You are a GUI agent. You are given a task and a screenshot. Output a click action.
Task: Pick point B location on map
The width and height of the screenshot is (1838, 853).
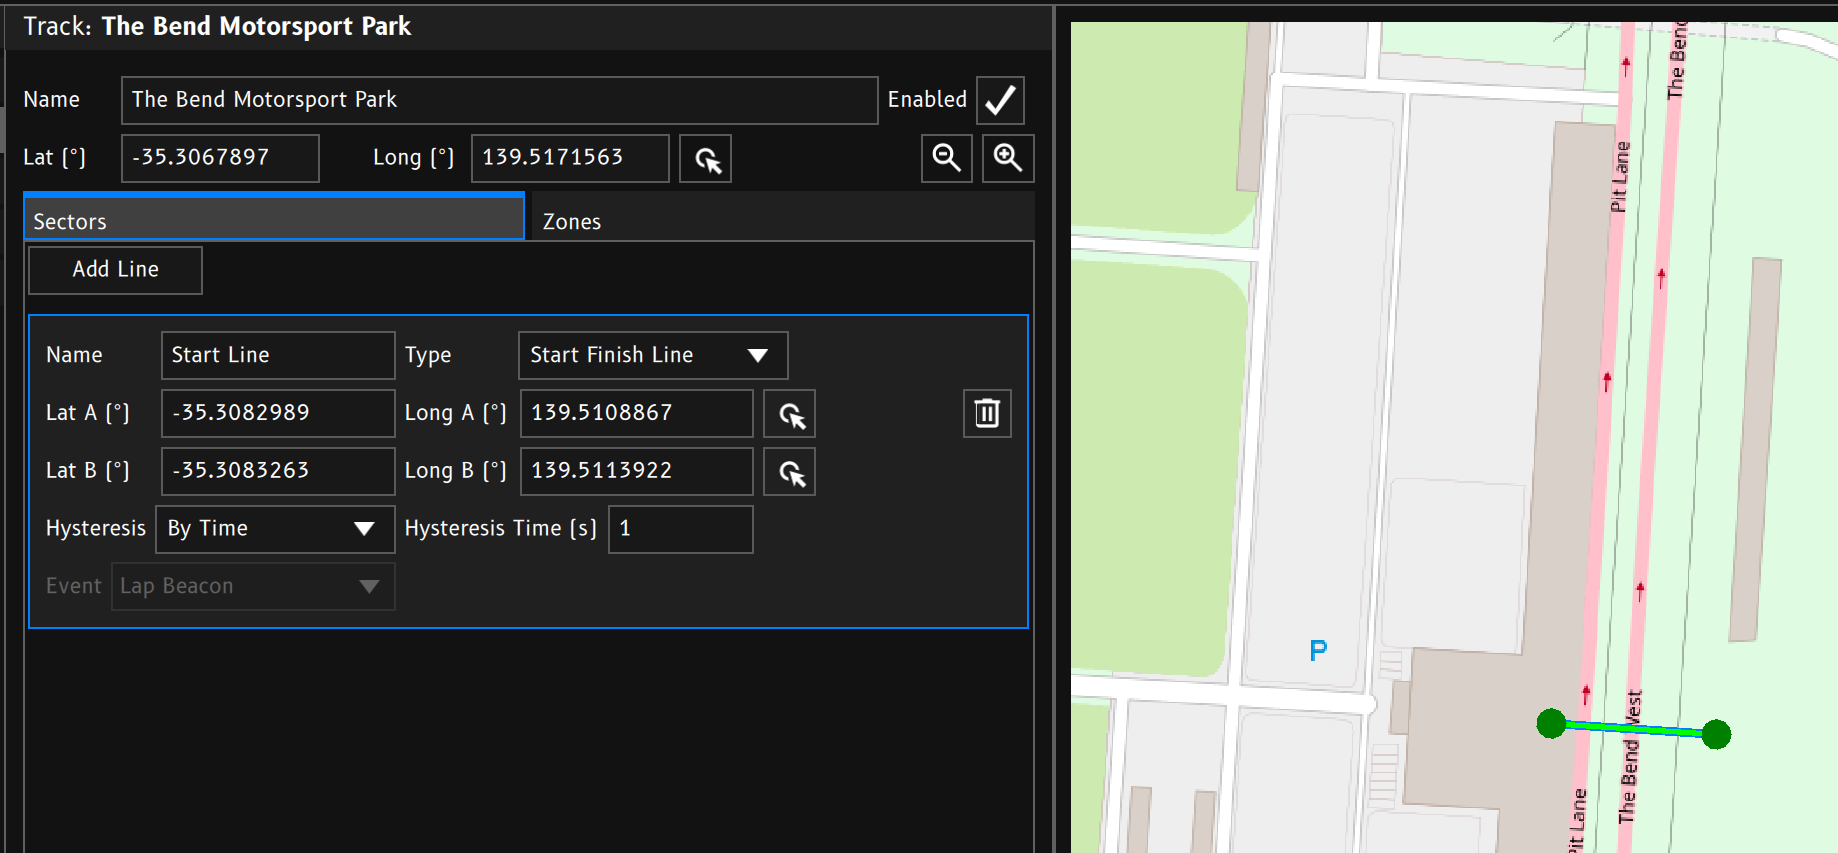789,472
